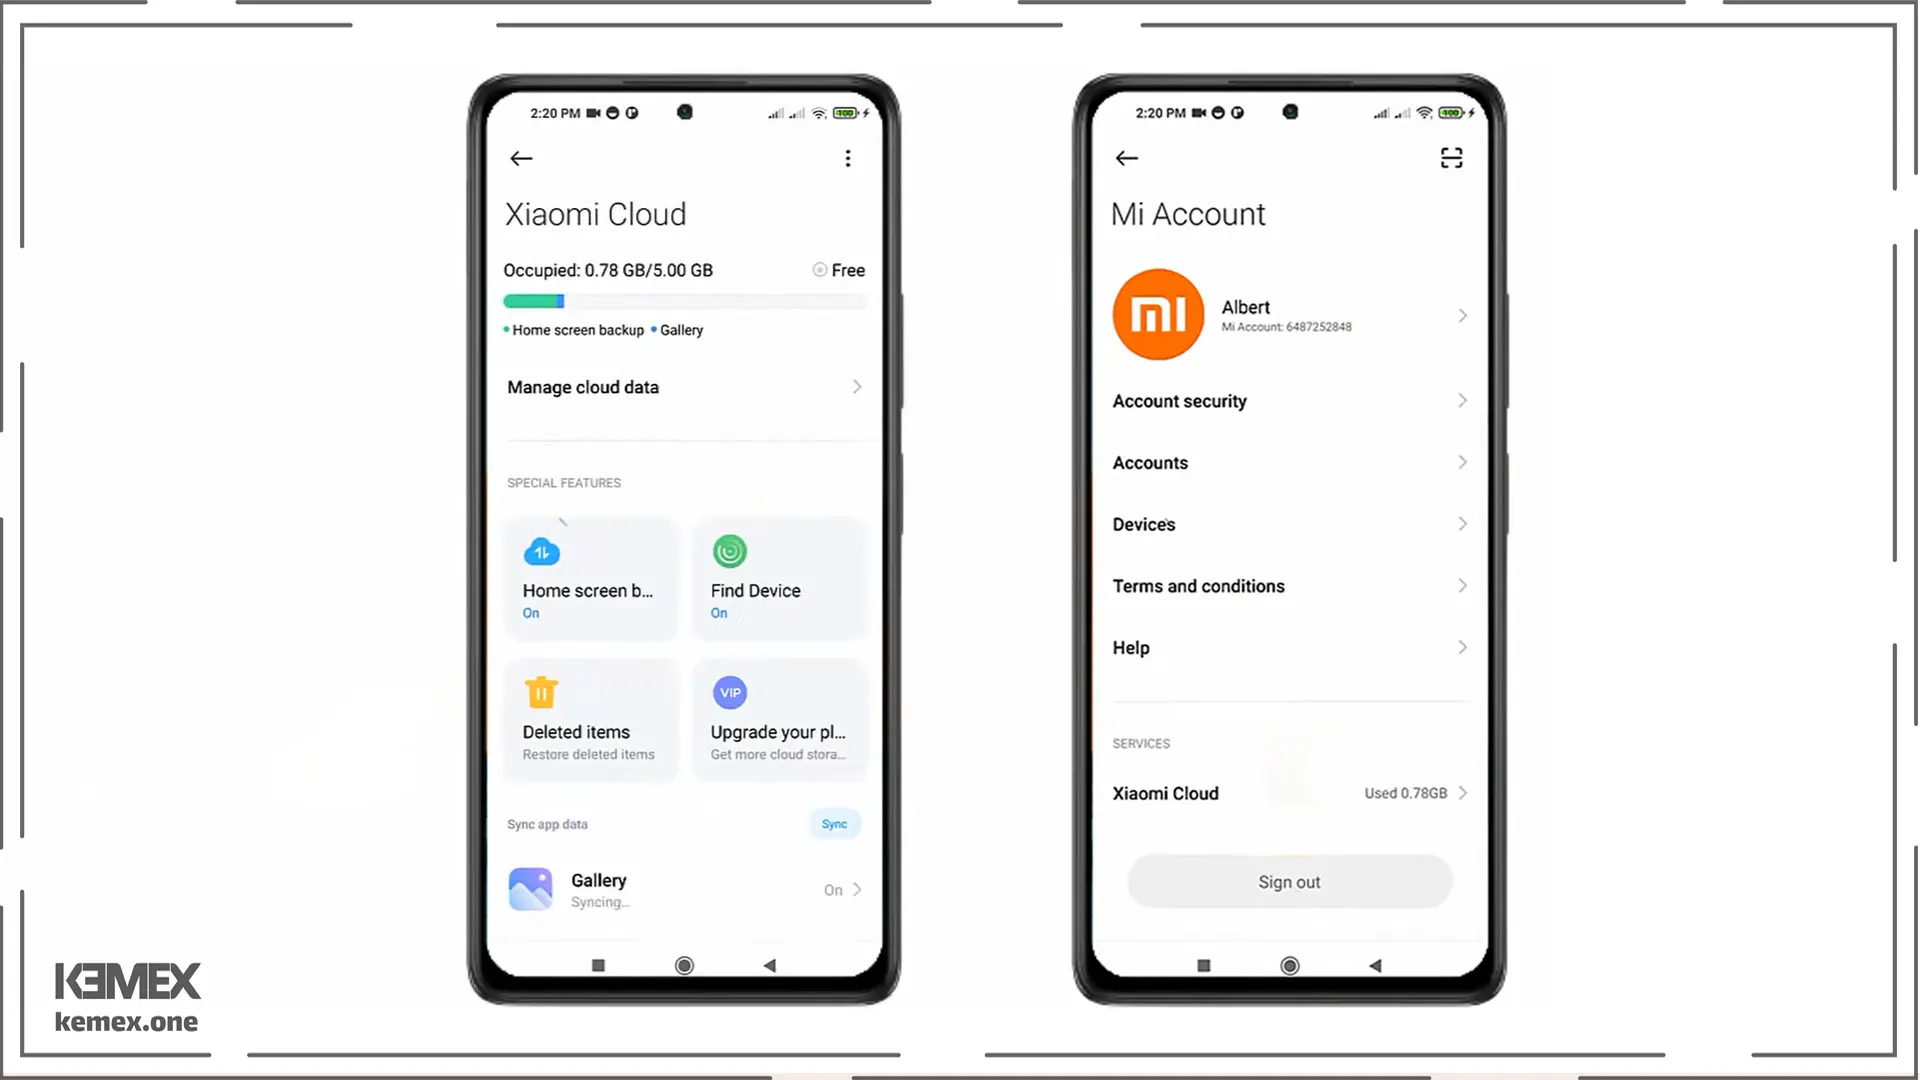Open the Find Device feature

pos(779,576)
